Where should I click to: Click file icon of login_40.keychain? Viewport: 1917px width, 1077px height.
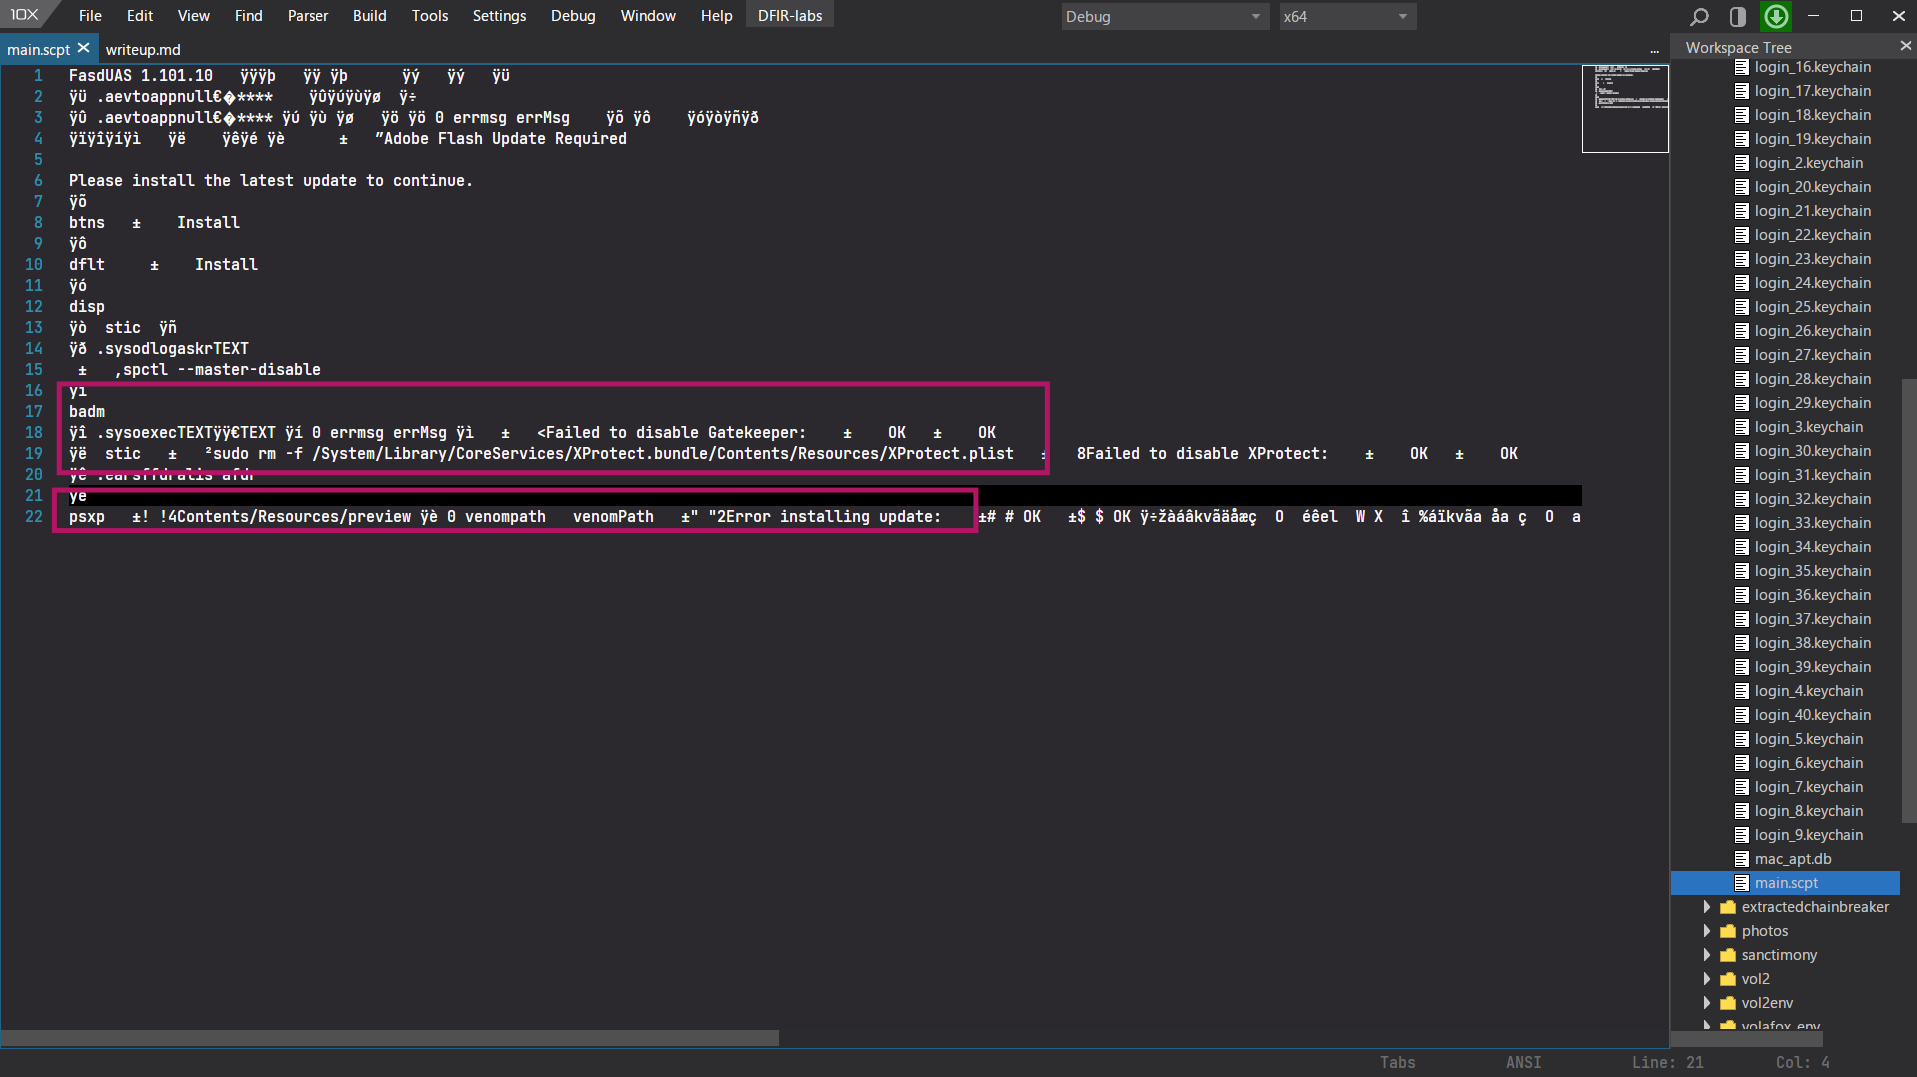[x=1742, y=715]
